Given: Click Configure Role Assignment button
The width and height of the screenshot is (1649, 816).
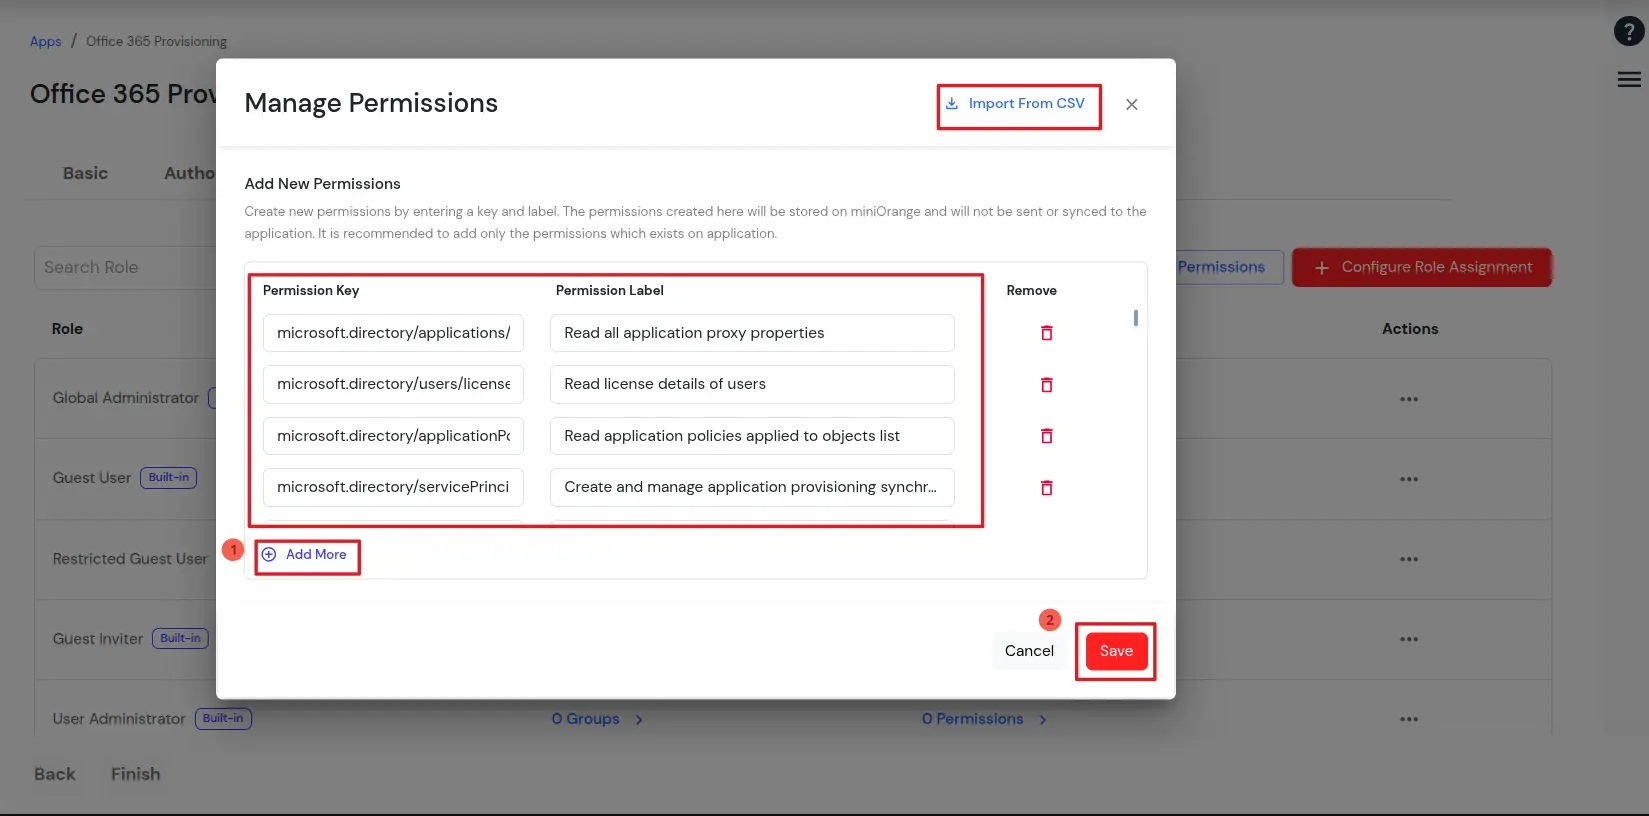Looking at the screenshot, I should point(1421,267).
